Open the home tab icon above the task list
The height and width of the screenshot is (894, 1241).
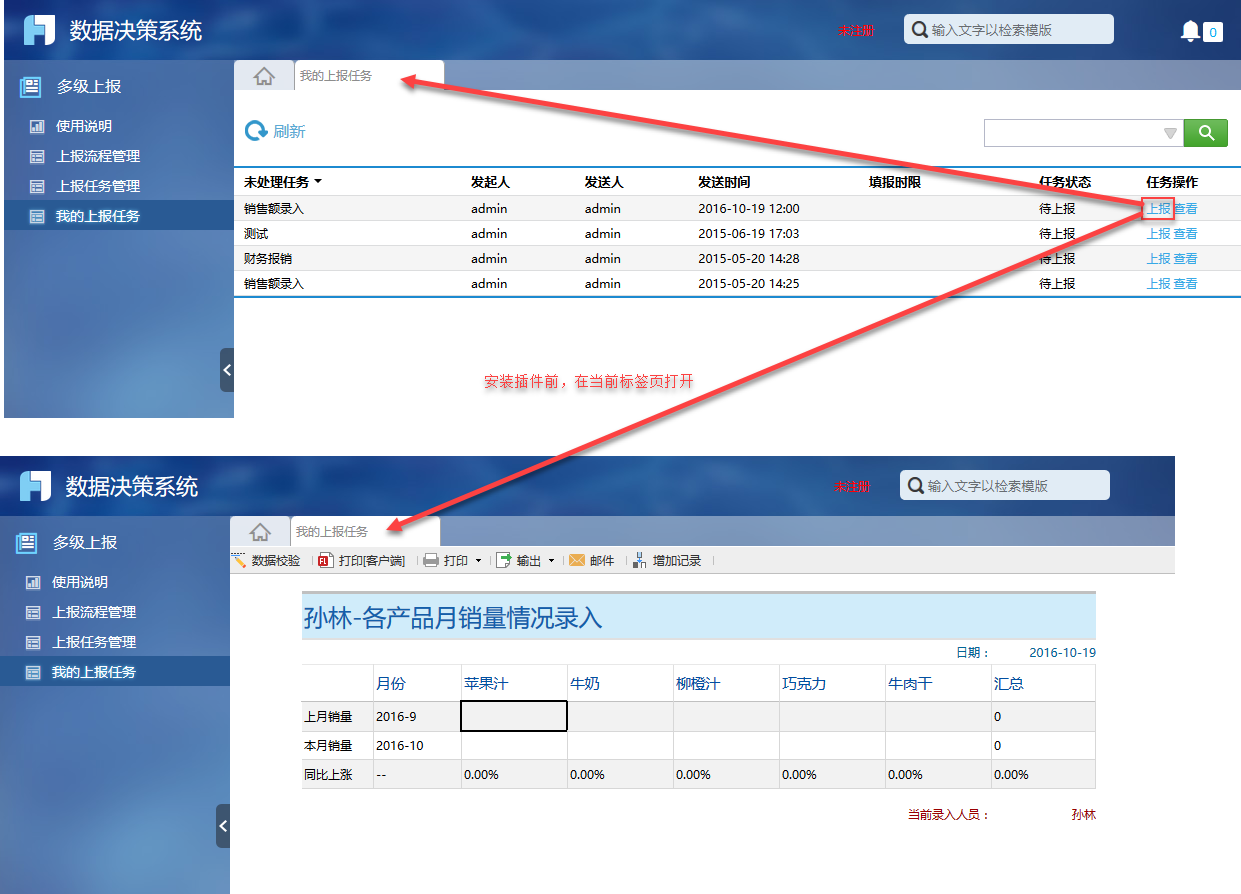pos(264,76)
